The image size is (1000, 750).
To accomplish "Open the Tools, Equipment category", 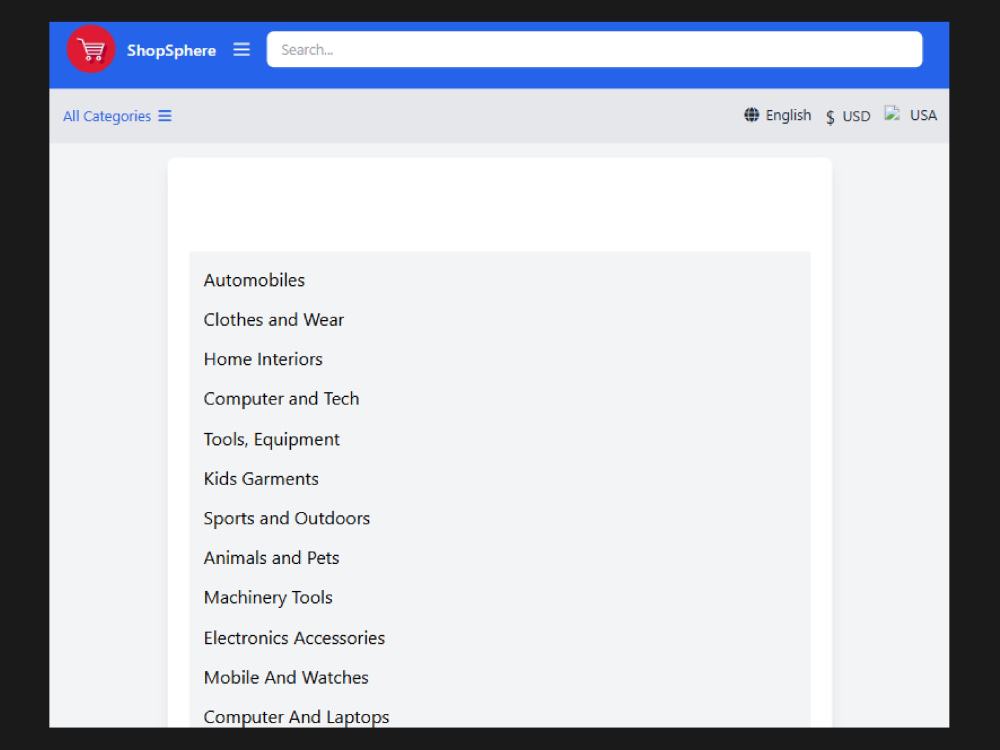I will [x=271, y=439].
